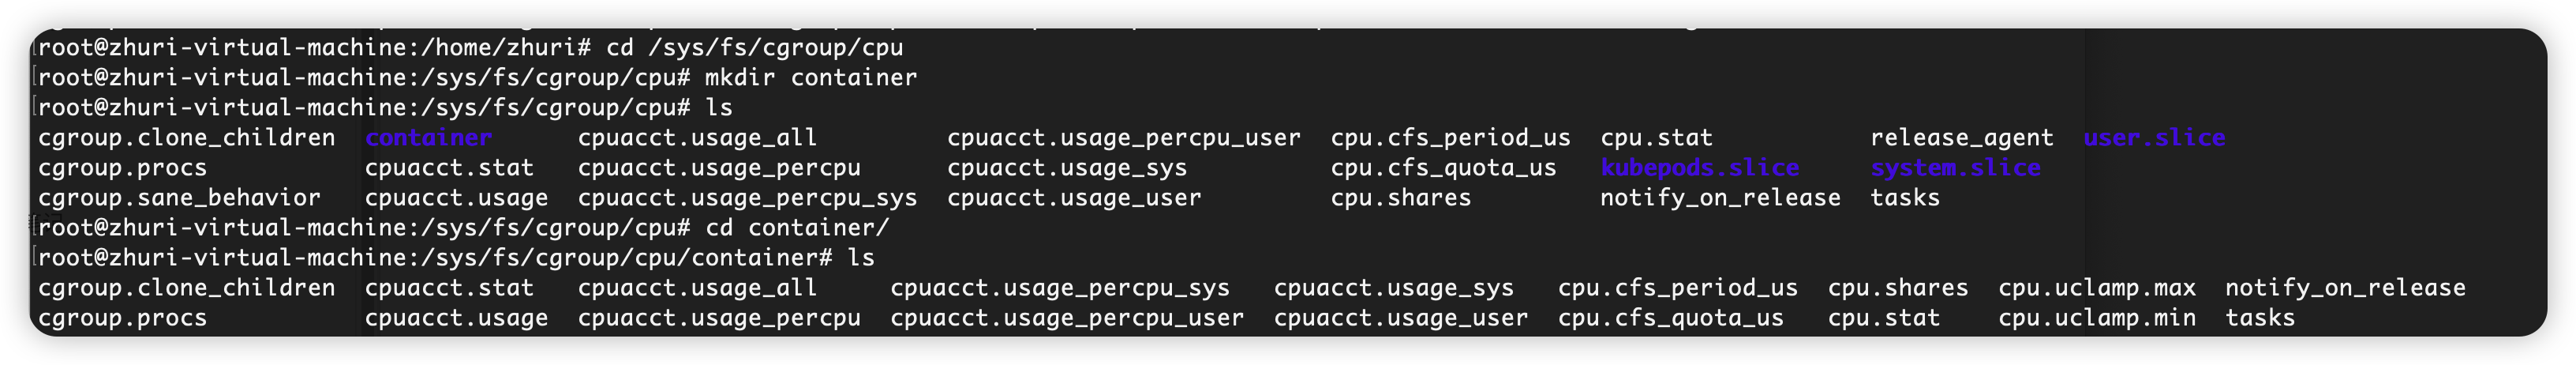Image resolution: width=2576 pixels, height=365 pixels.
Task: Click the blue container directory entry
Action: pyautogui.click(x=428, y=138)
